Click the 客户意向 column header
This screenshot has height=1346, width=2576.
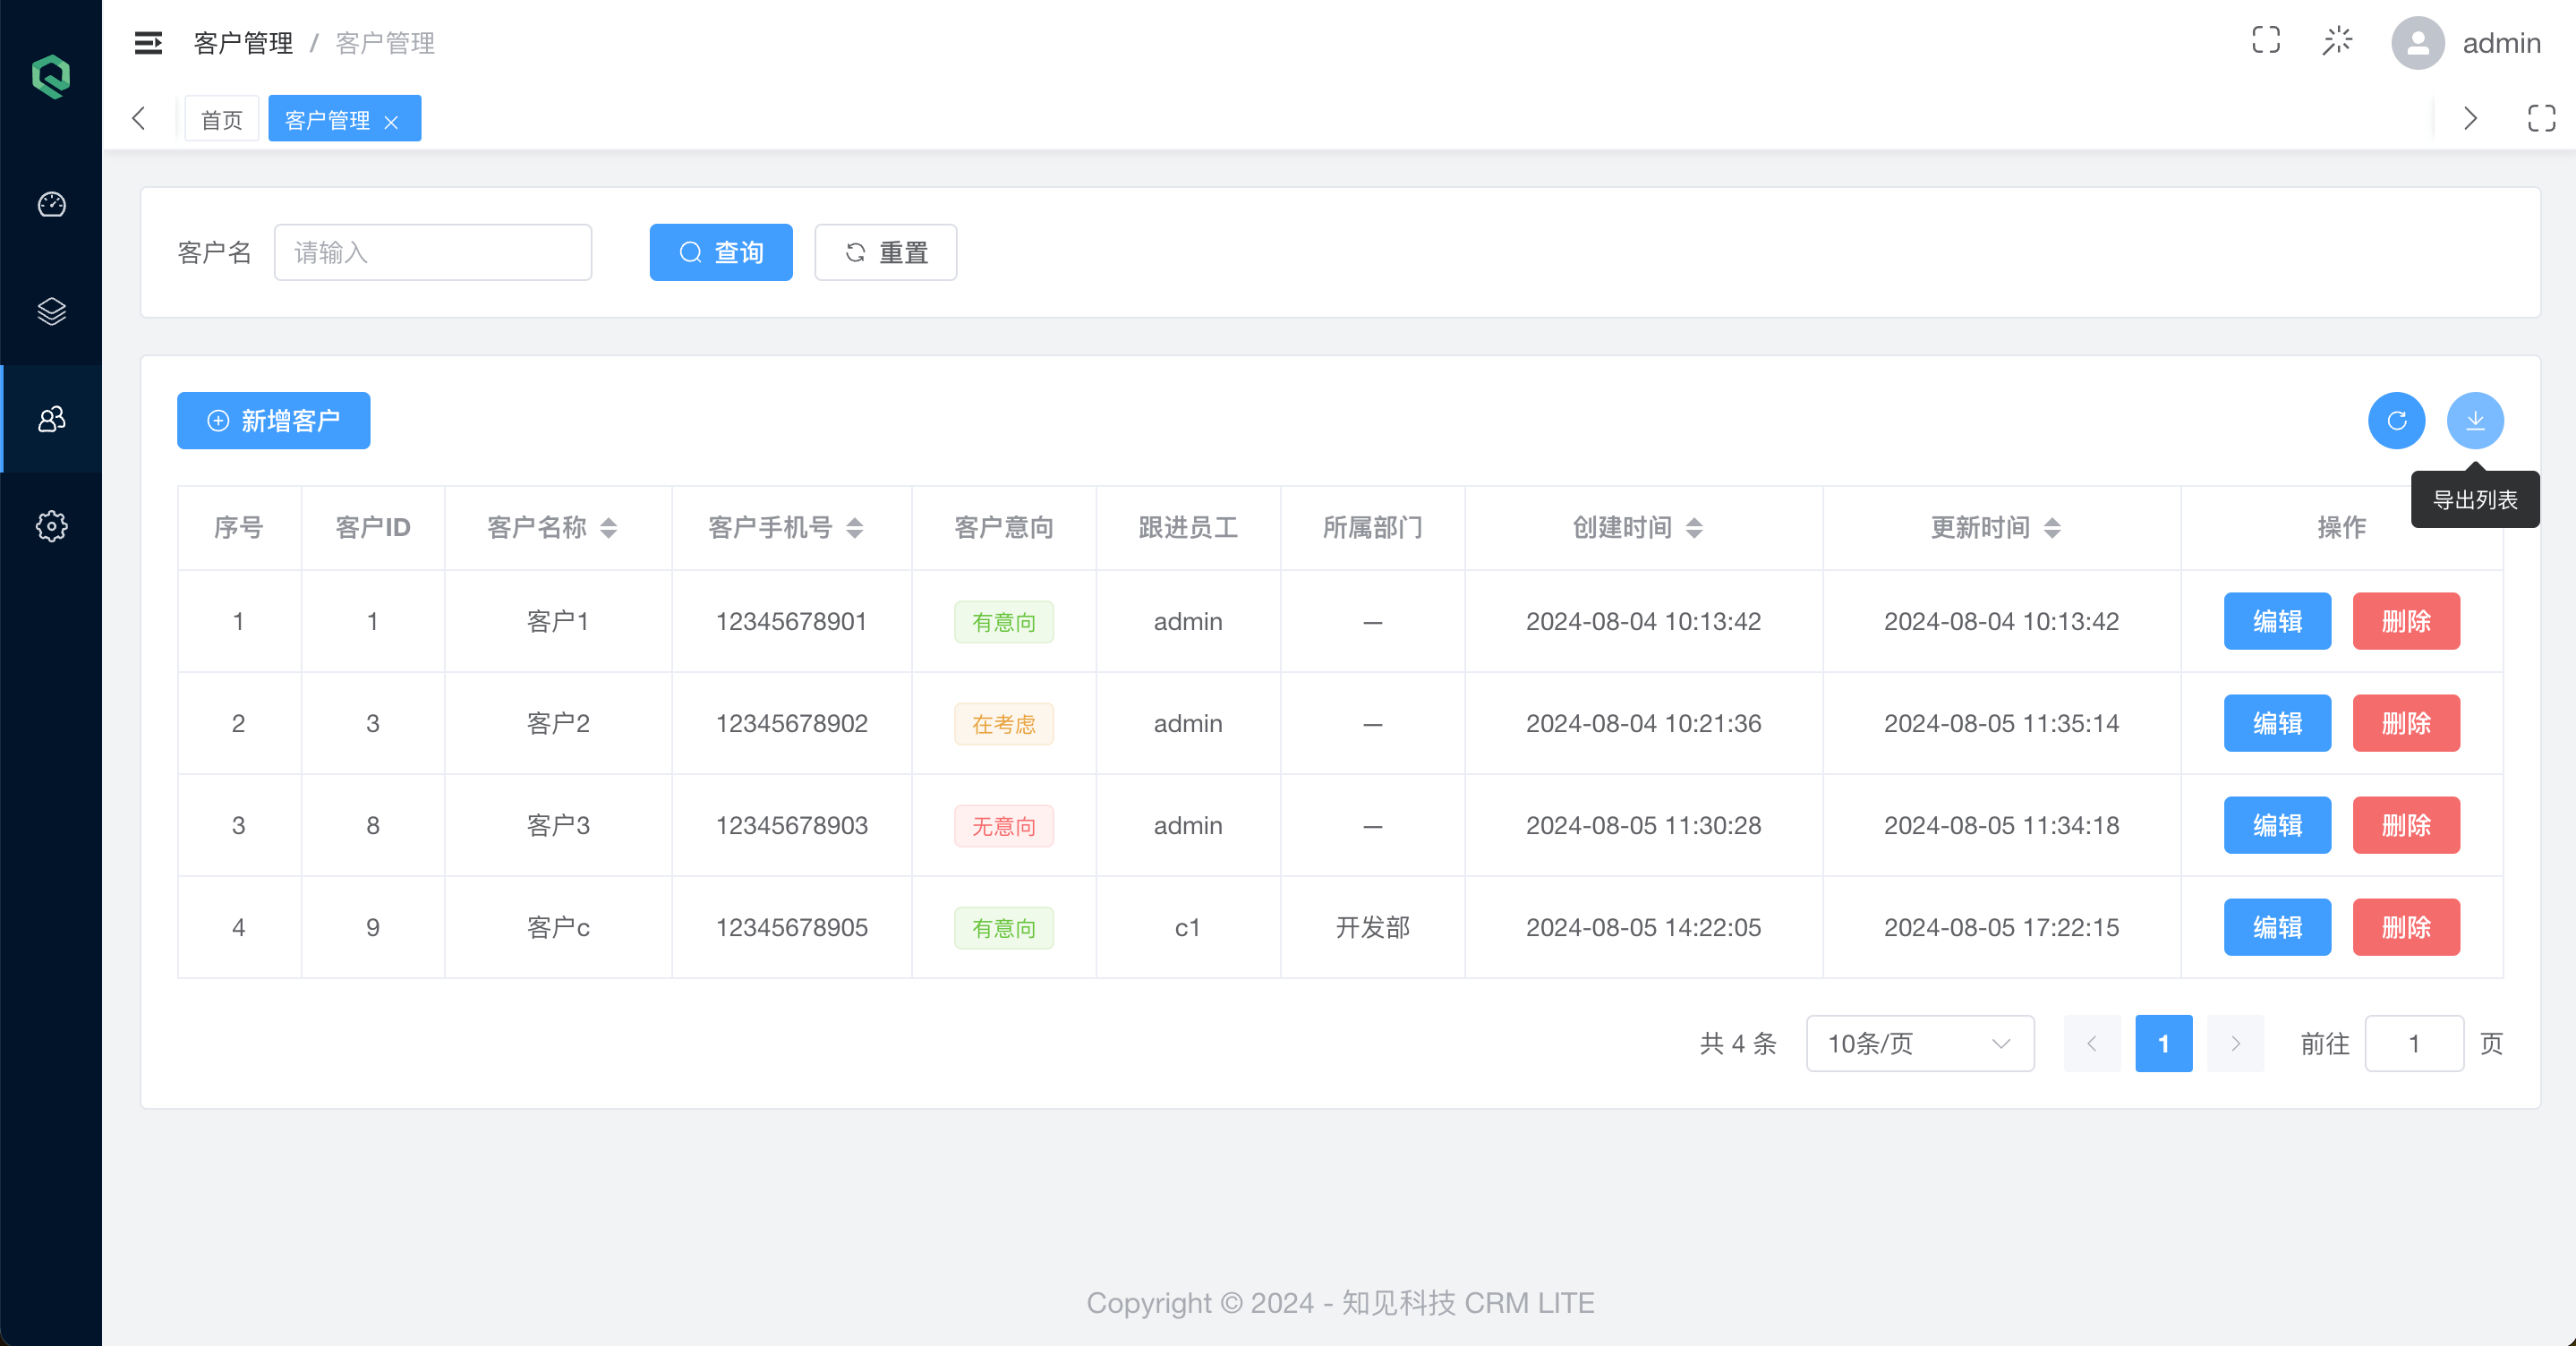coord(1003,527)
